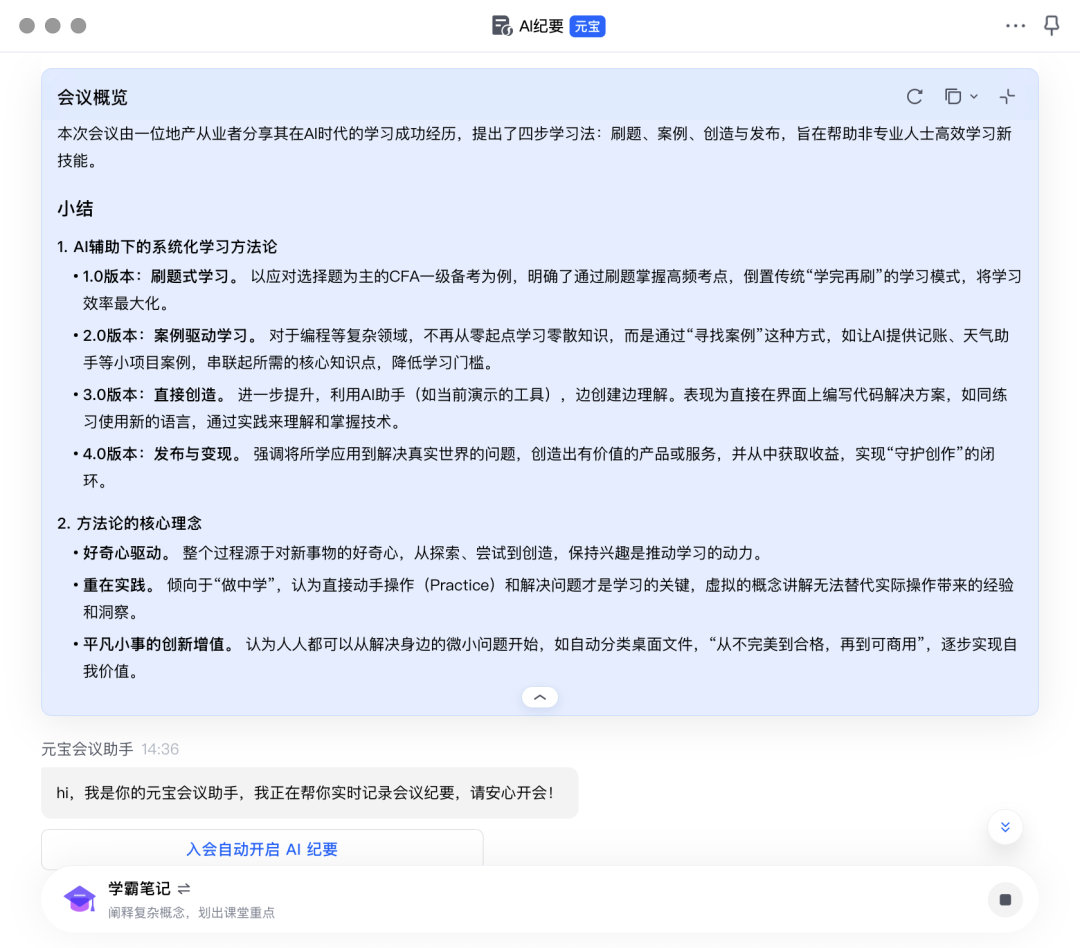Stop the AI note generation
This screenshot has width=1080, height=948.
point(1005,899)
